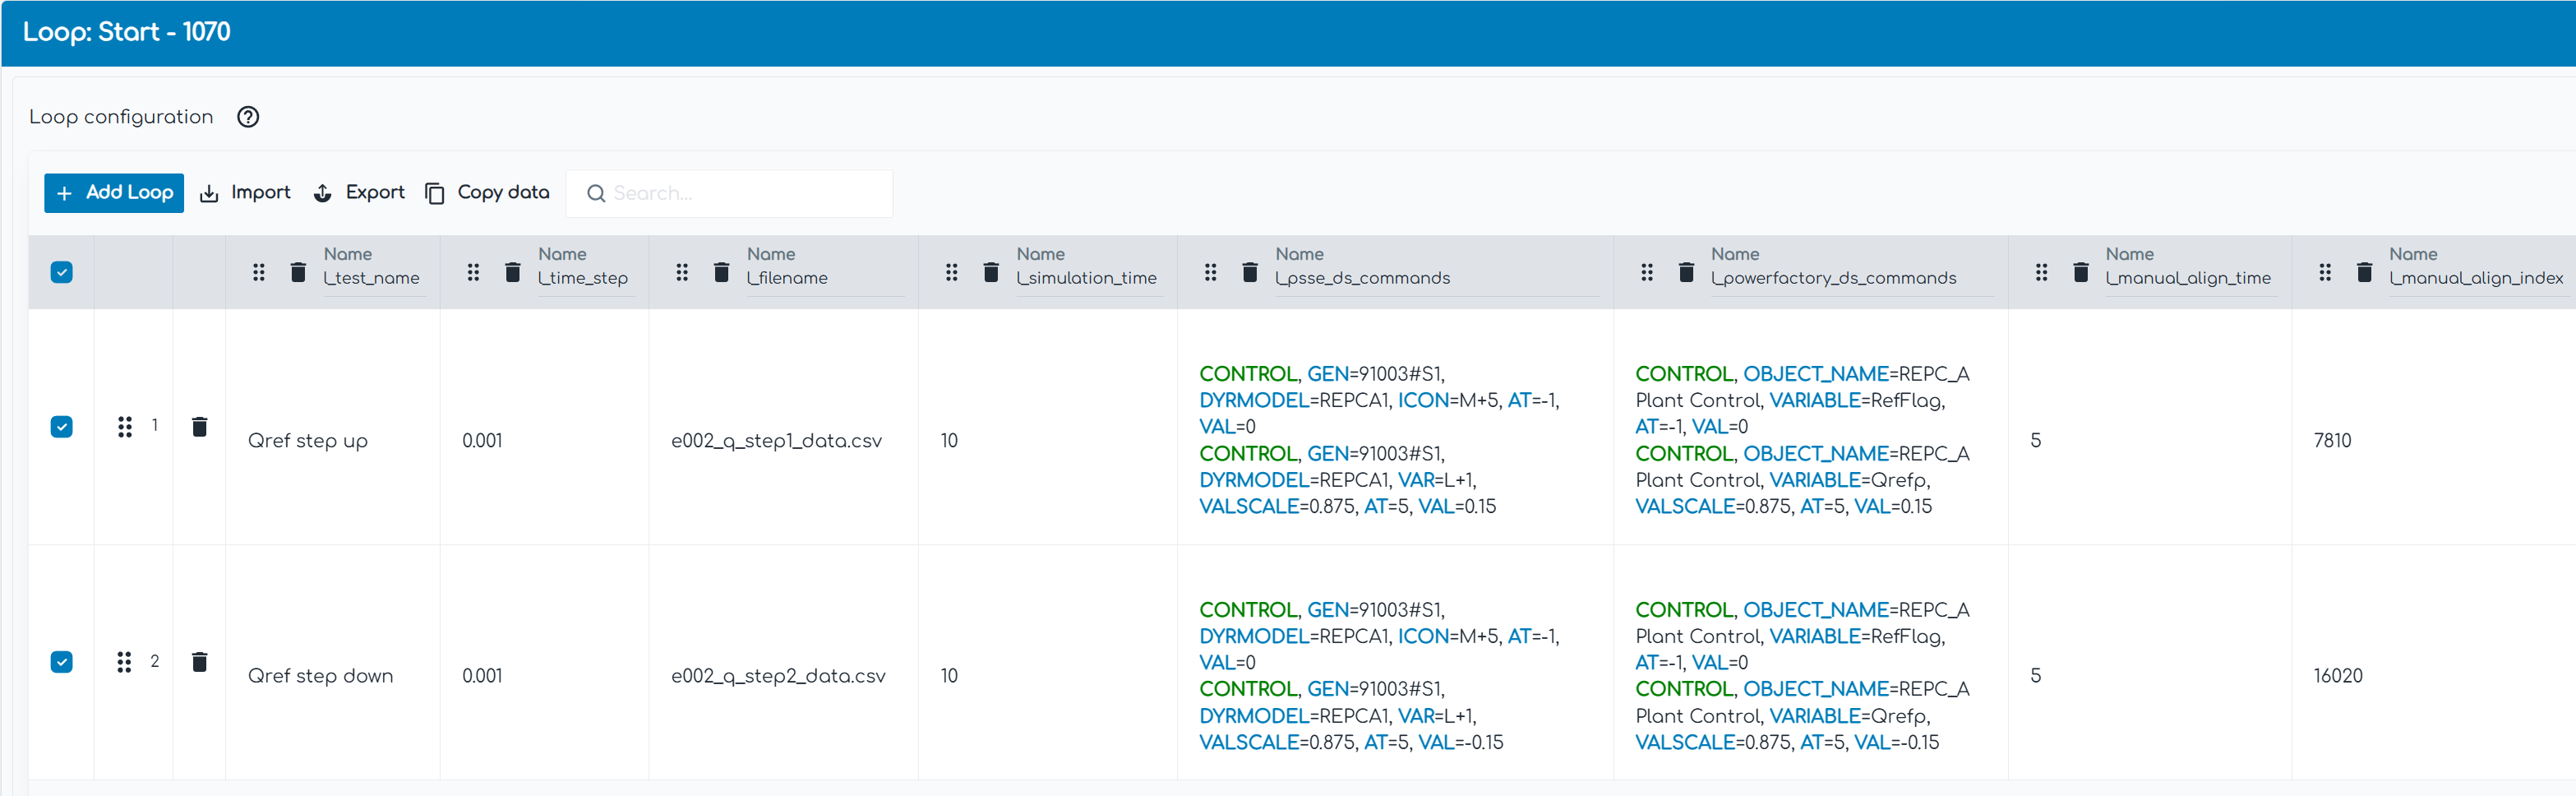Delete the l_filename column via trash icon
The image size is (2576, 796).
coord(721,272)
